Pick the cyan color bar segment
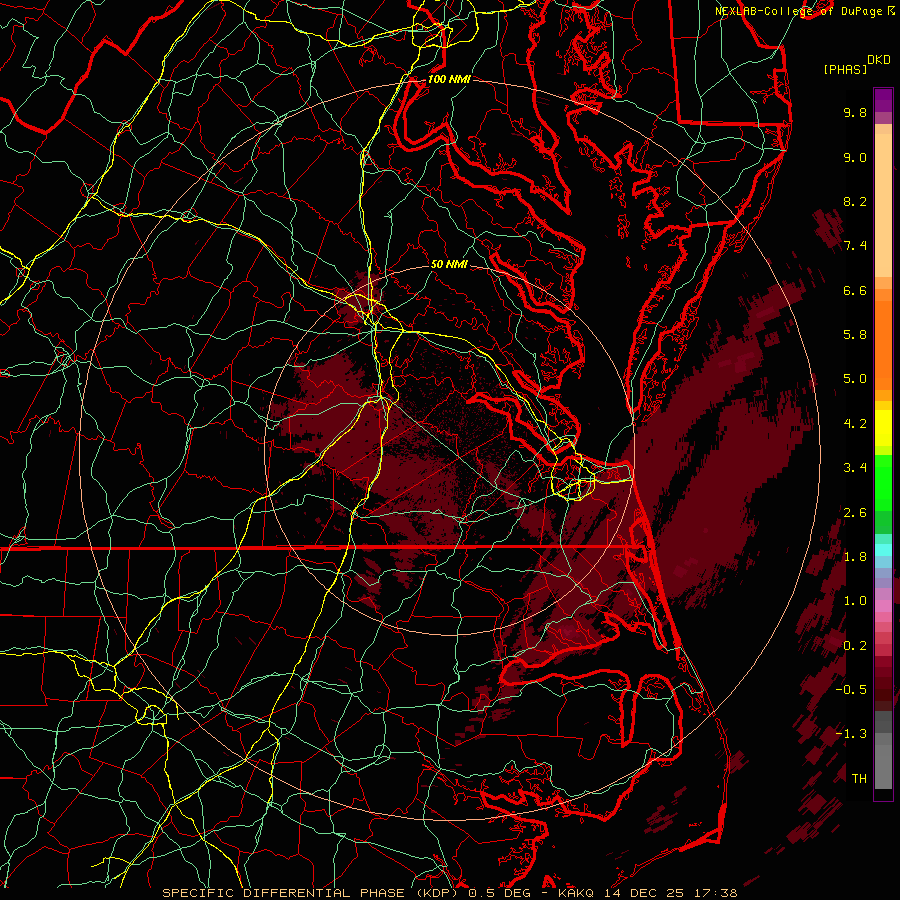 pyautogui.click(x=883, y=550)
